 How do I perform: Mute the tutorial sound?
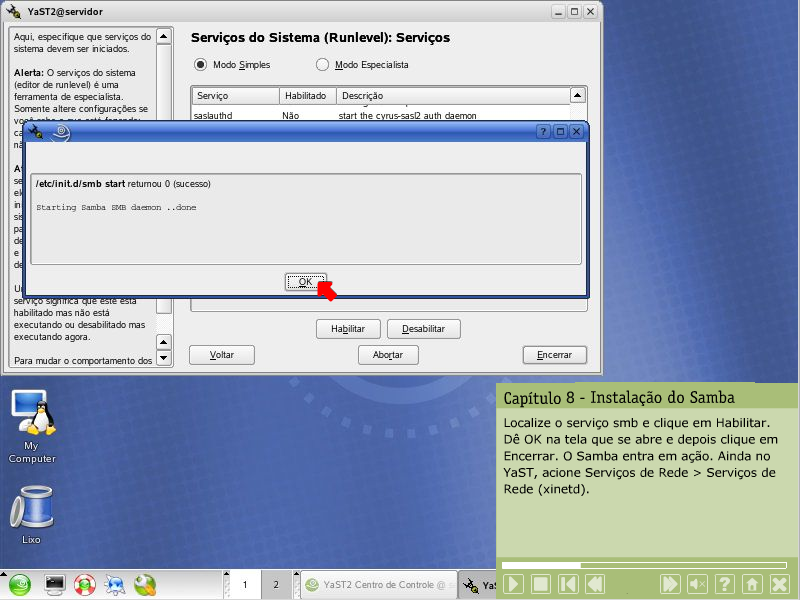[698, 583]
